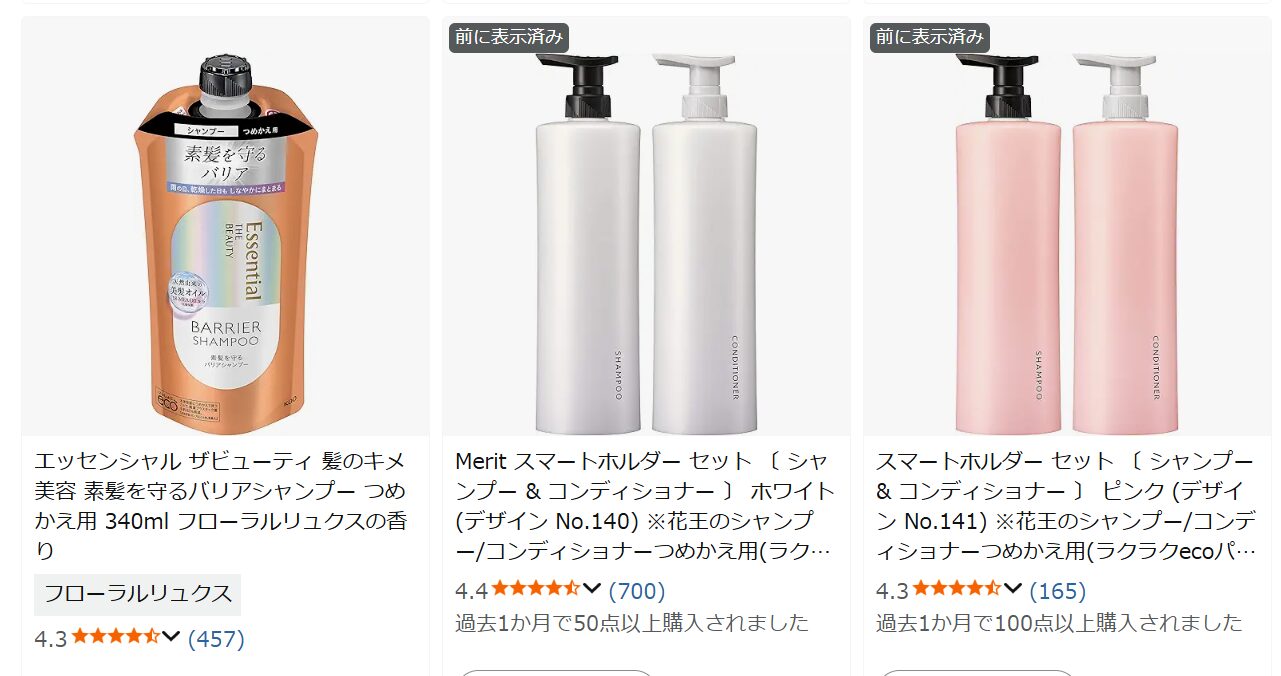View the 700 reviews for white holder
The width and height of the screenshot is (1281, 676).
[637, 591]
